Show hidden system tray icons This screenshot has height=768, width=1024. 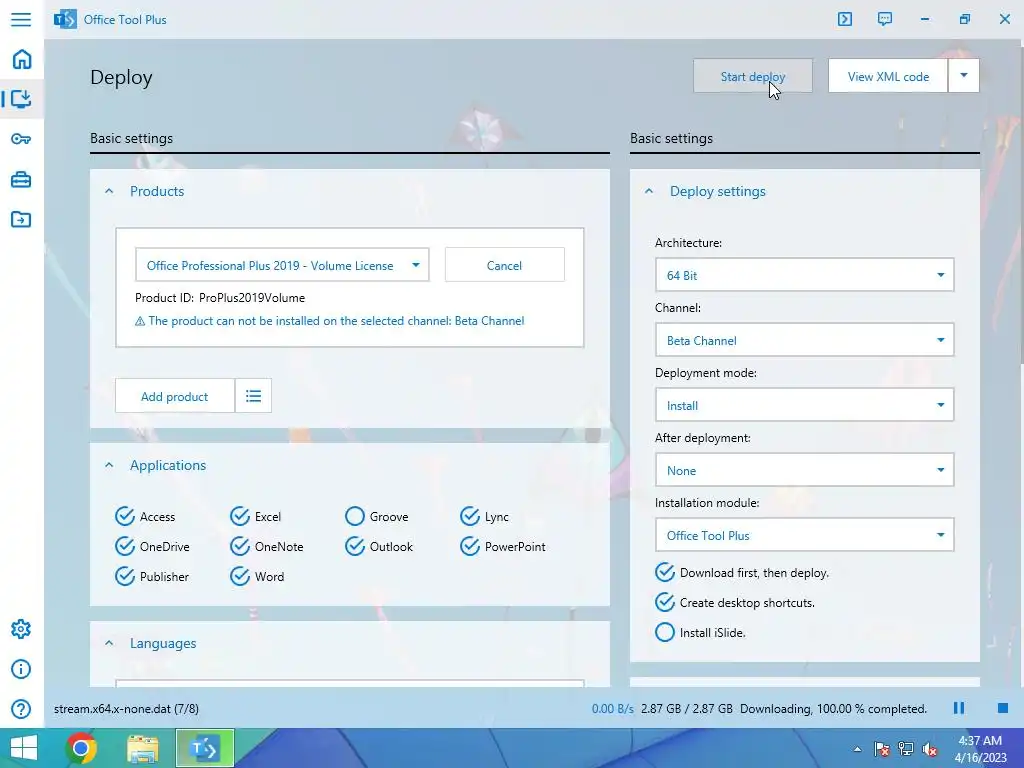click(857, 749)
